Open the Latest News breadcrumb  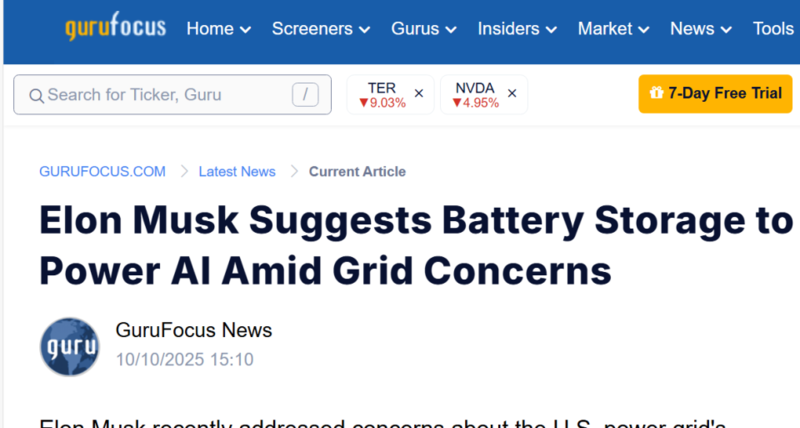237,172
